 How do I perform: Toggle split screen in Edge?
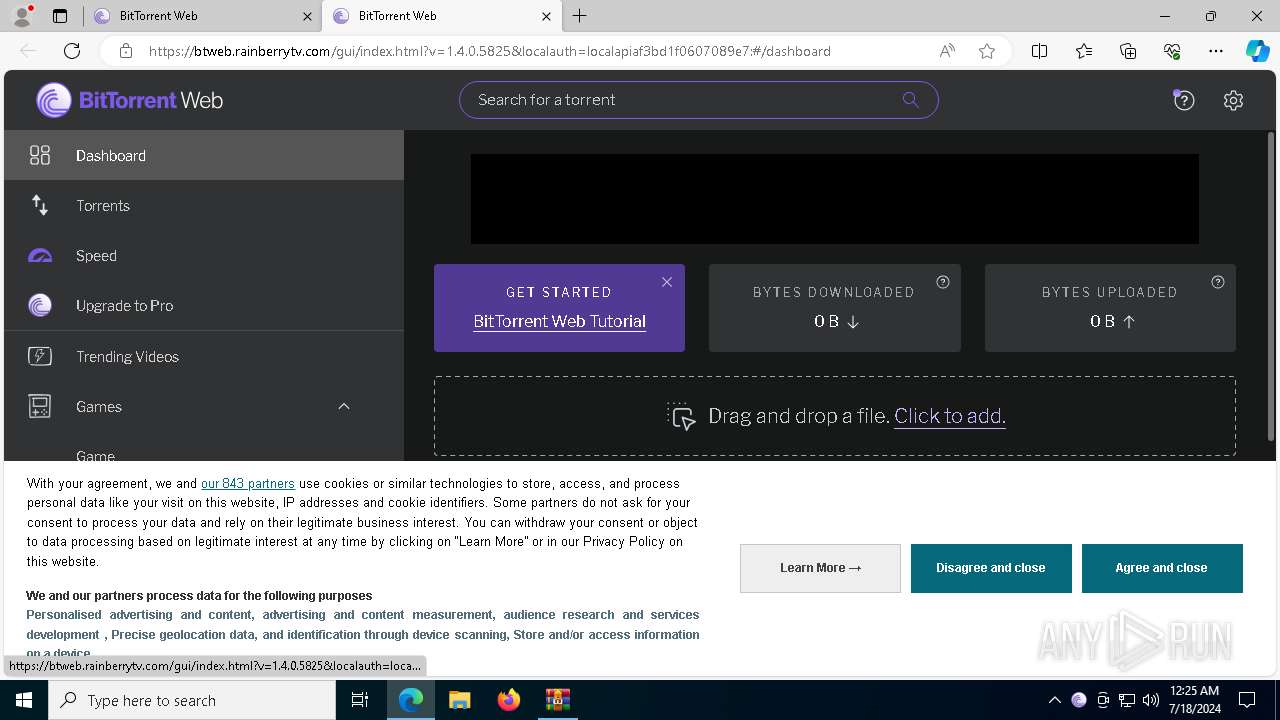(x=1039, y=51)
